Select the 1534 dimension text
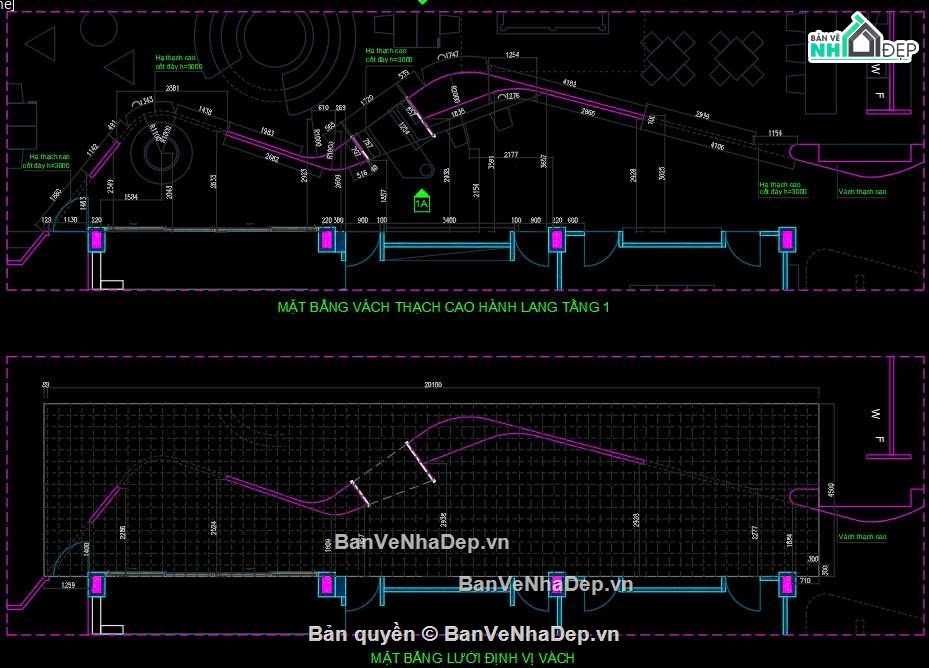This screenshot has height=668, width=929. tap(131, 197)
